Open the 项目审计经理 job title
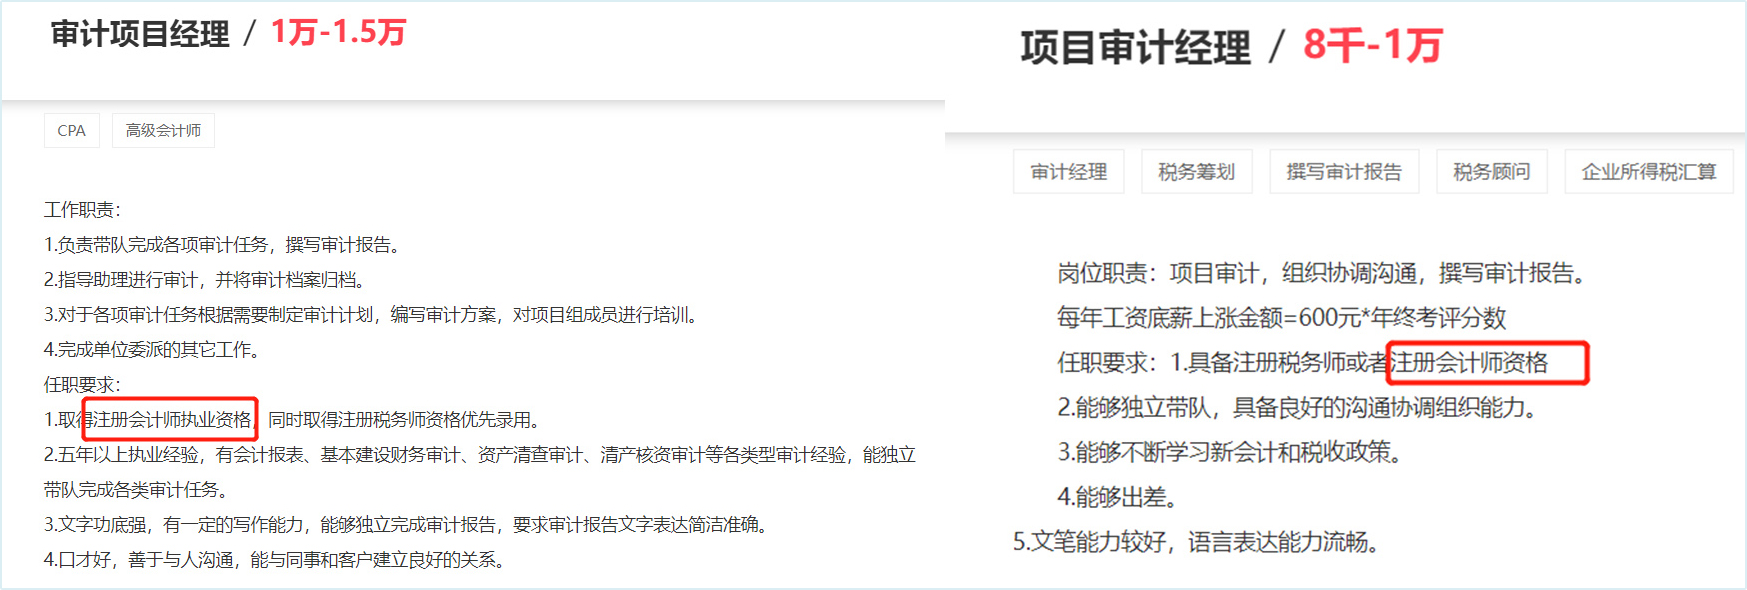 (x=1135, y=47)
